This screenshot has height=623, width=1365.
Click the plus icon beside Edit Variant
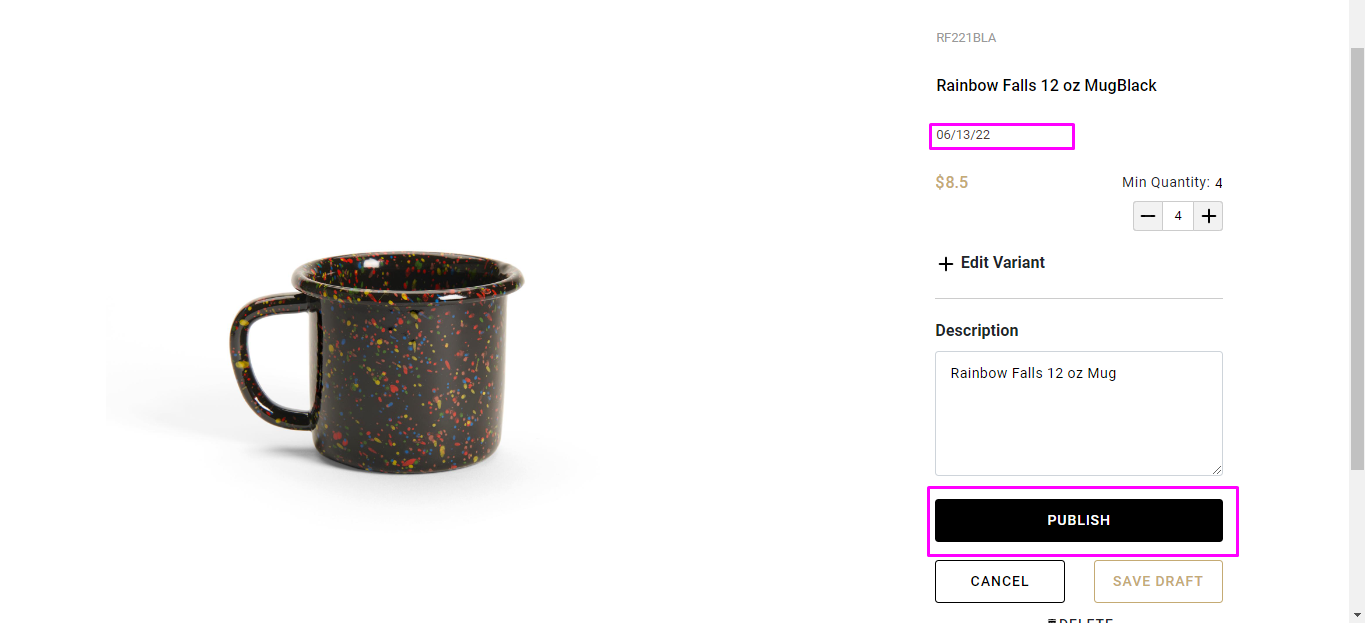[x=945, y=264]
